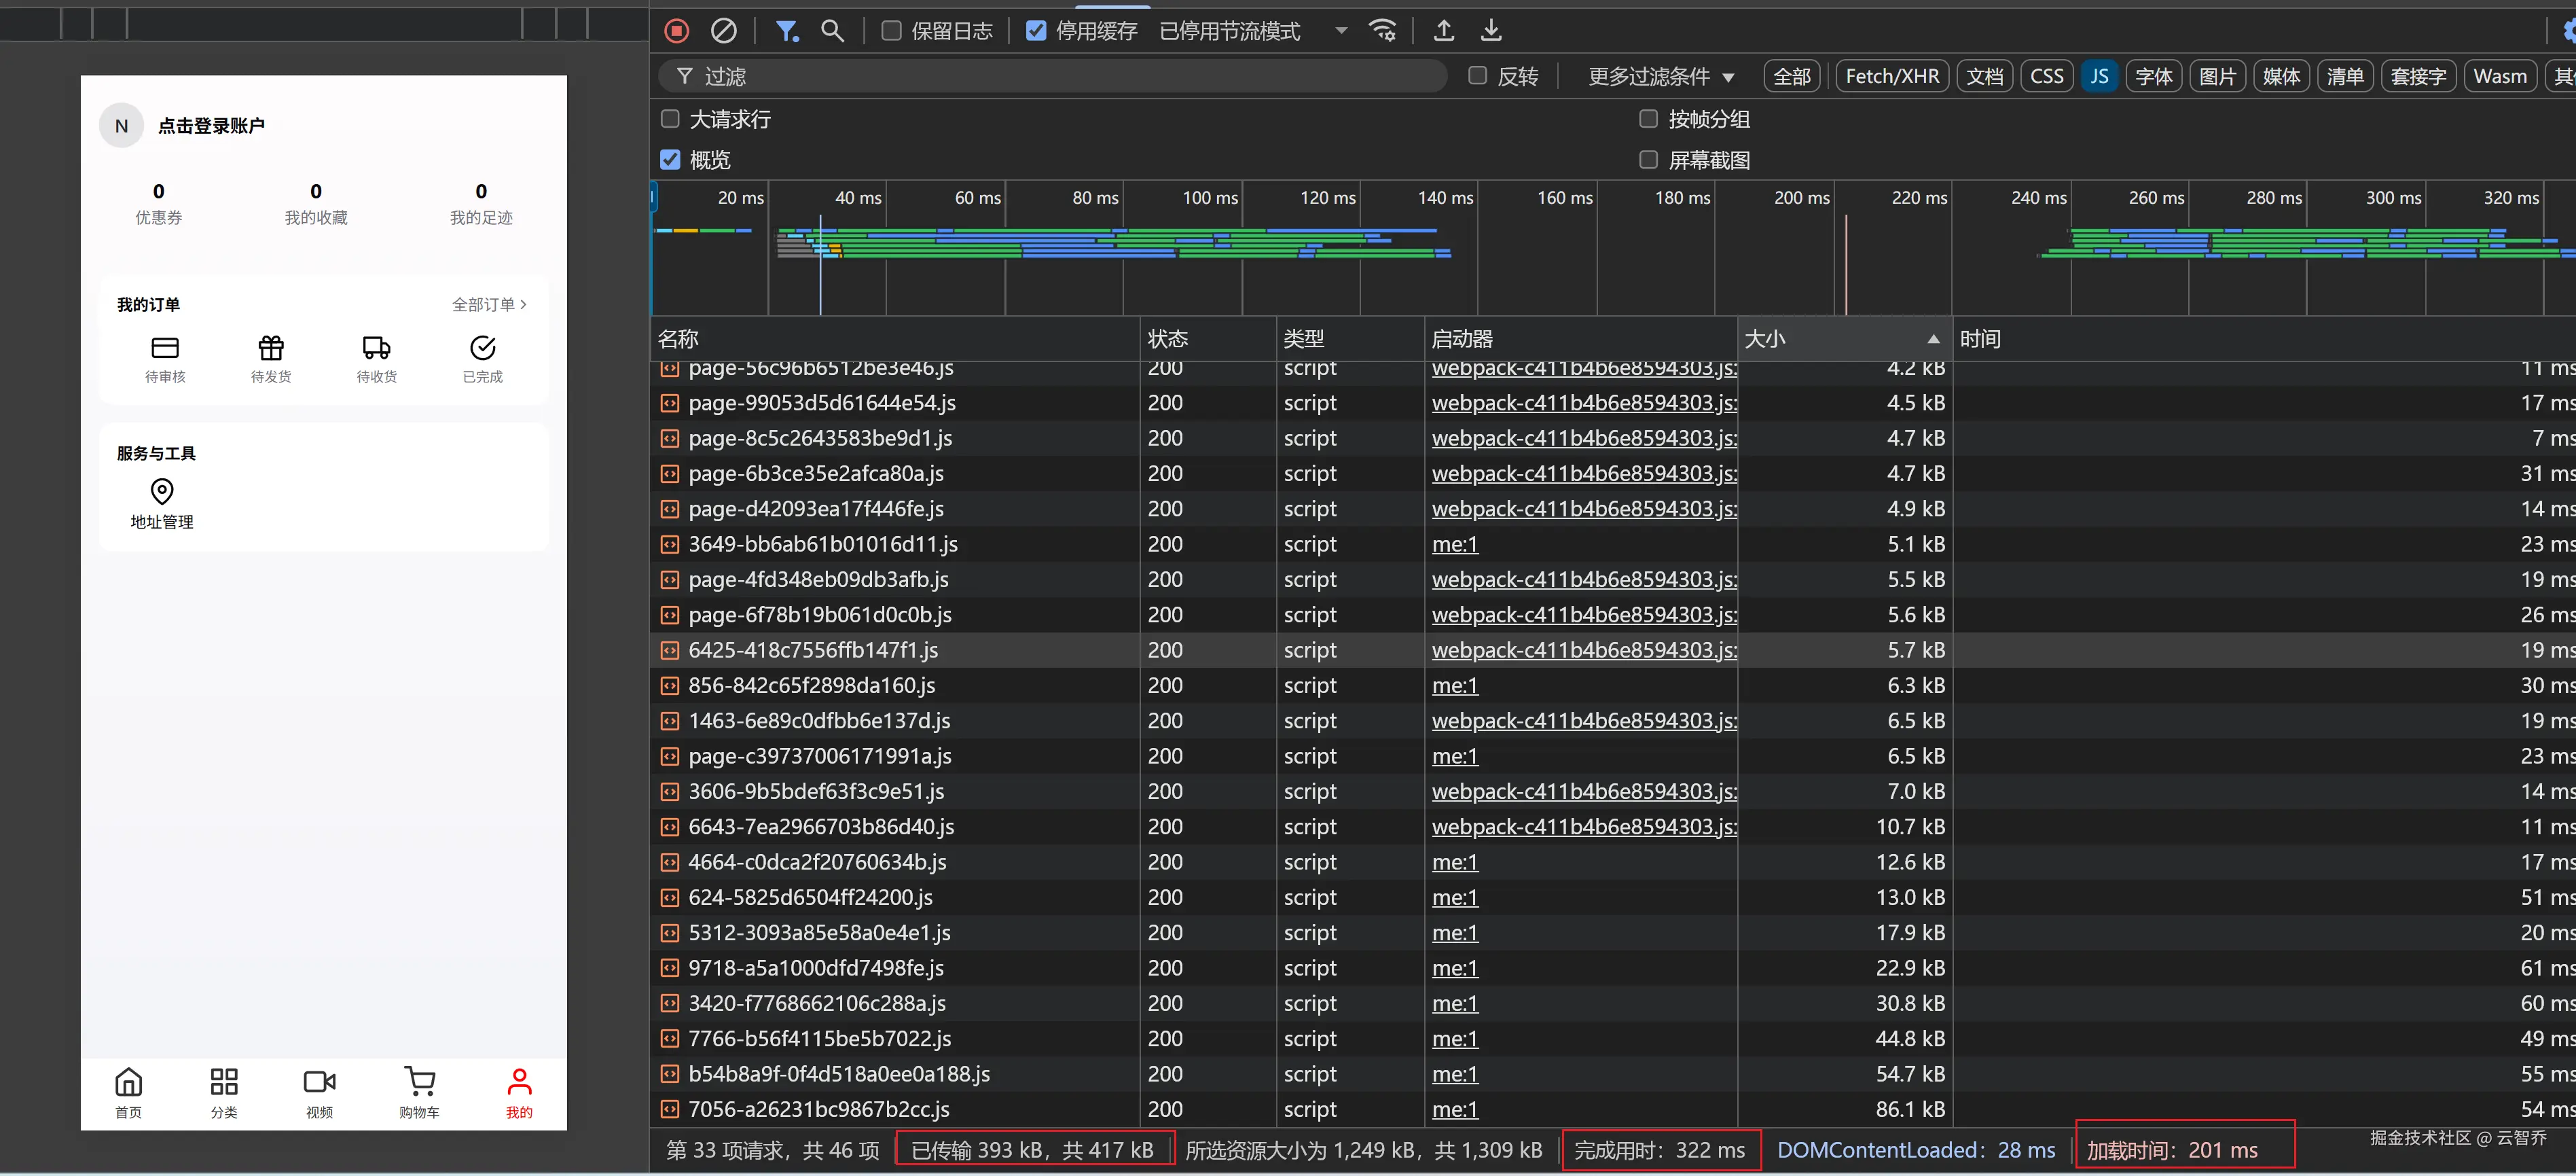This screenshot has height=1176, width=2576.
Task: Open throttling mode dropdown arrow
Action: tap(1341, 31)
